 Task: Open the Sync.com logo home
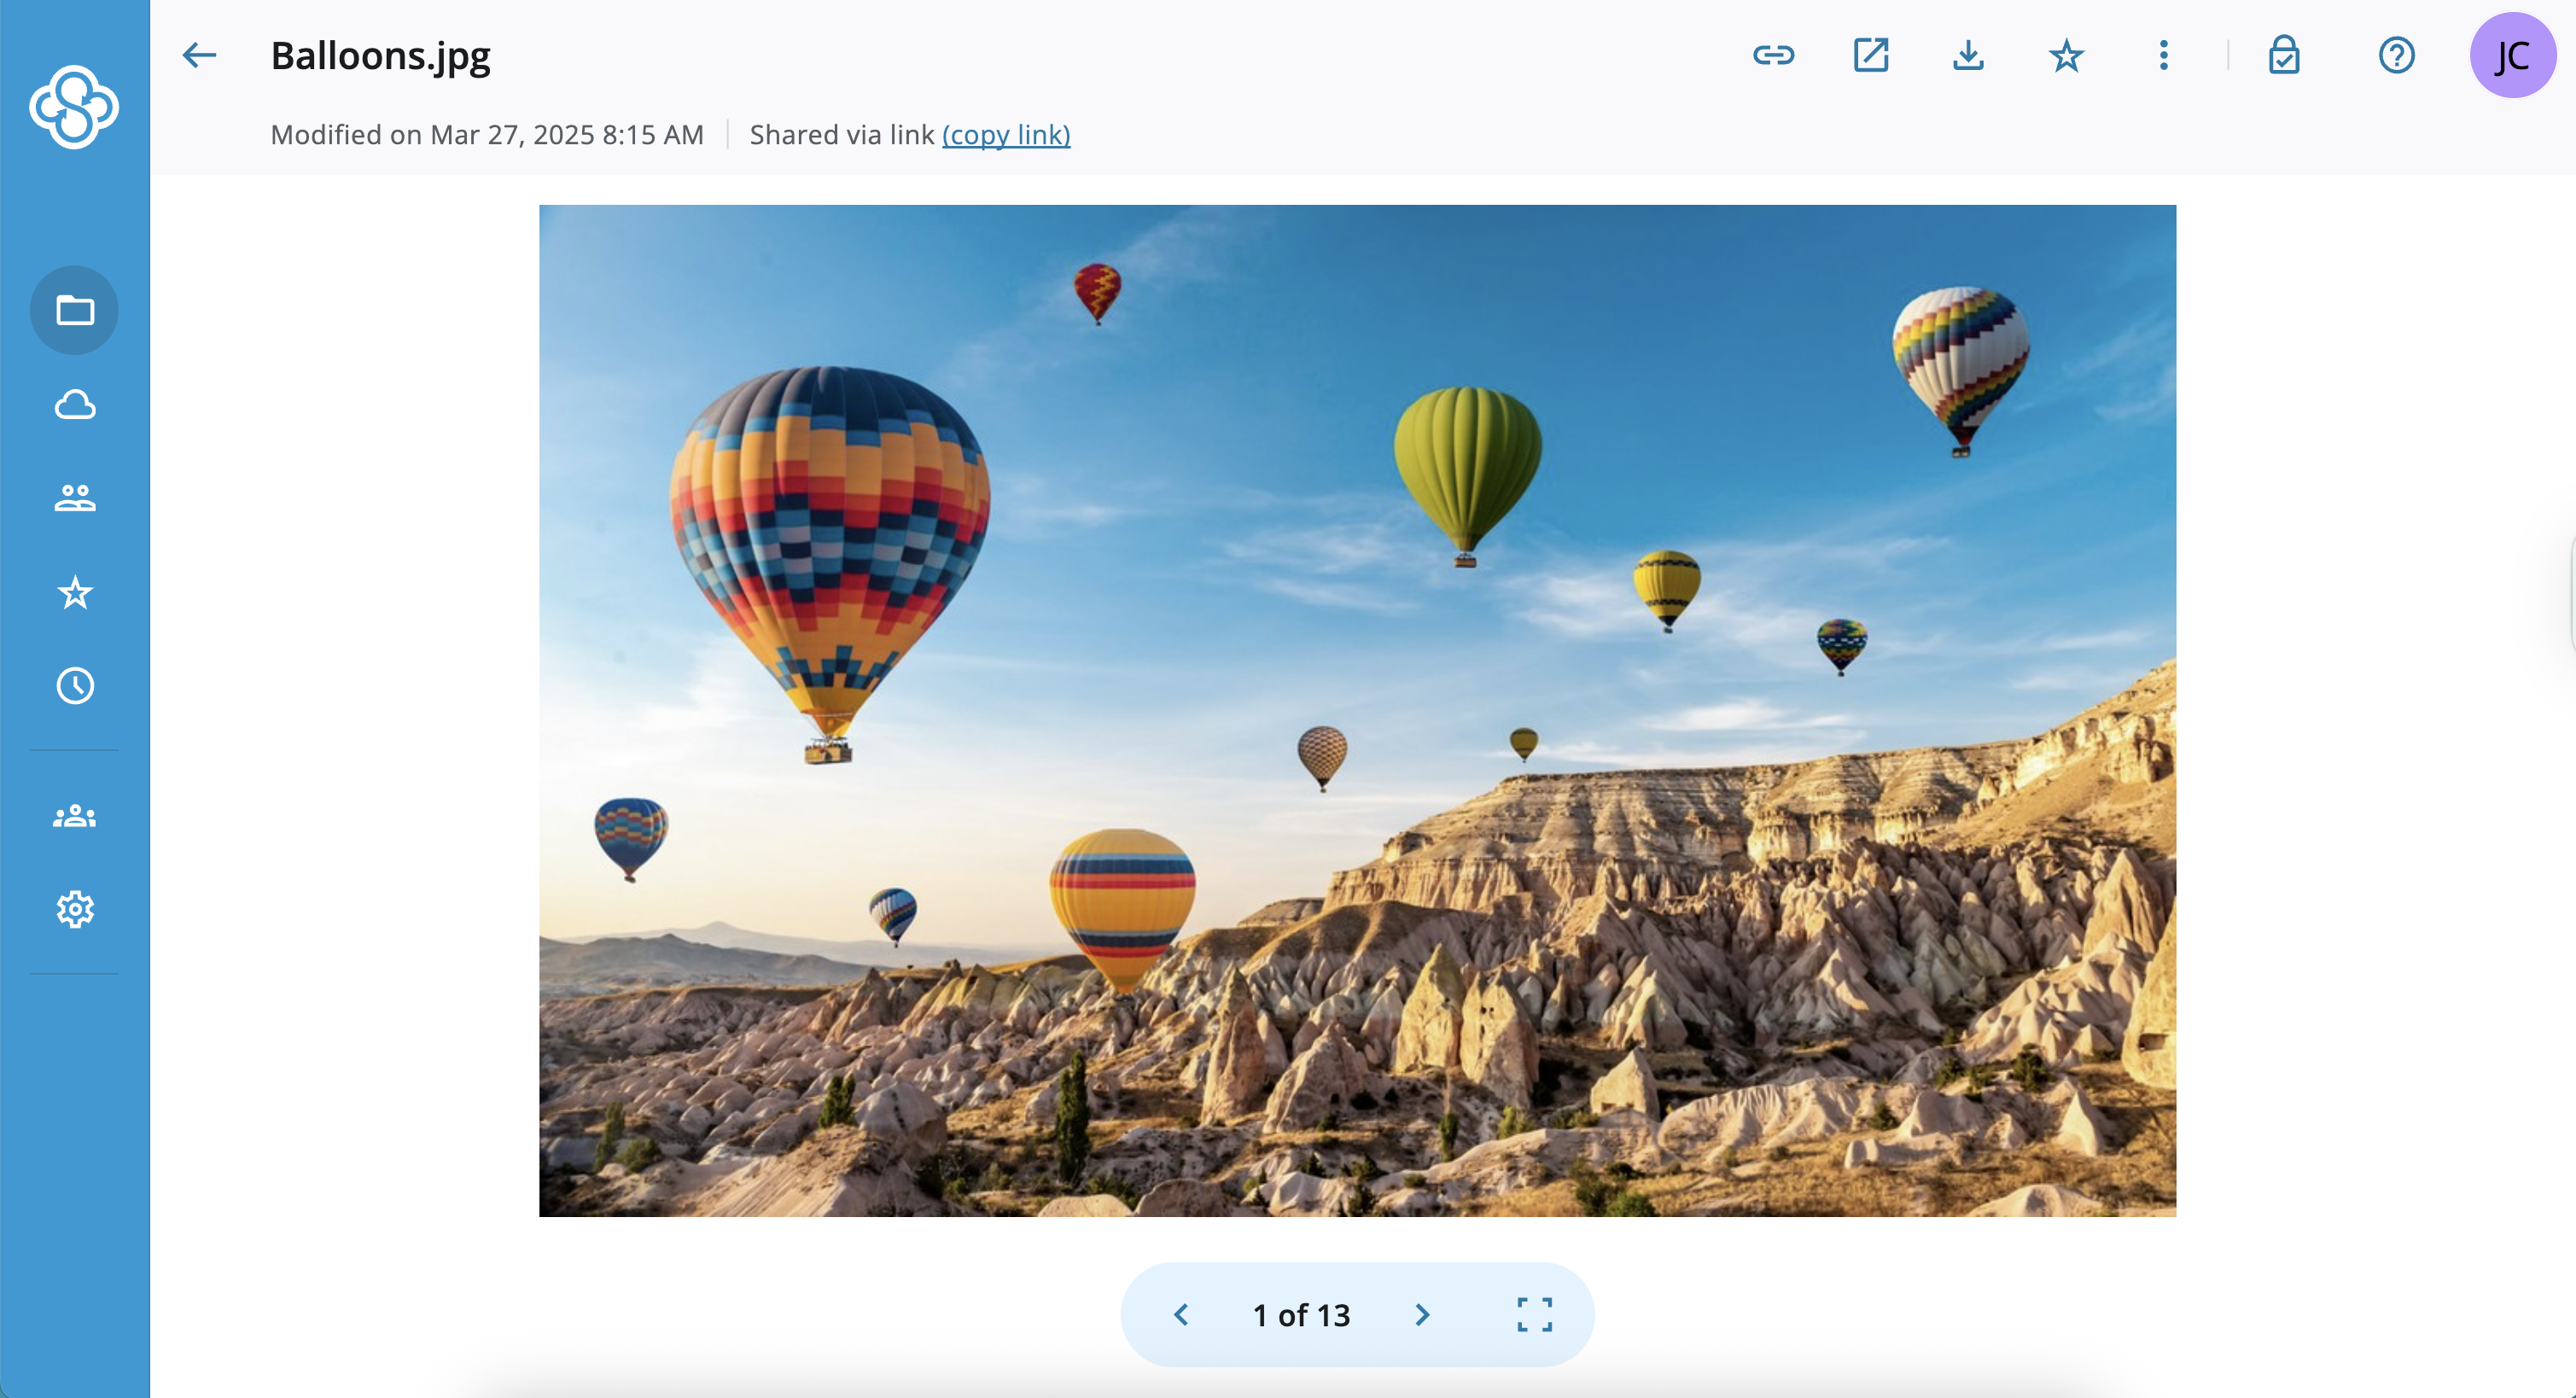coord(74,107)
